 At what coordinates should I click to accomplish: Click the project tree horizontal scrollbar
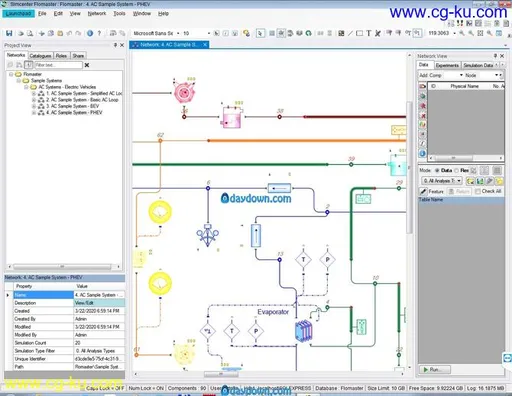62,267
